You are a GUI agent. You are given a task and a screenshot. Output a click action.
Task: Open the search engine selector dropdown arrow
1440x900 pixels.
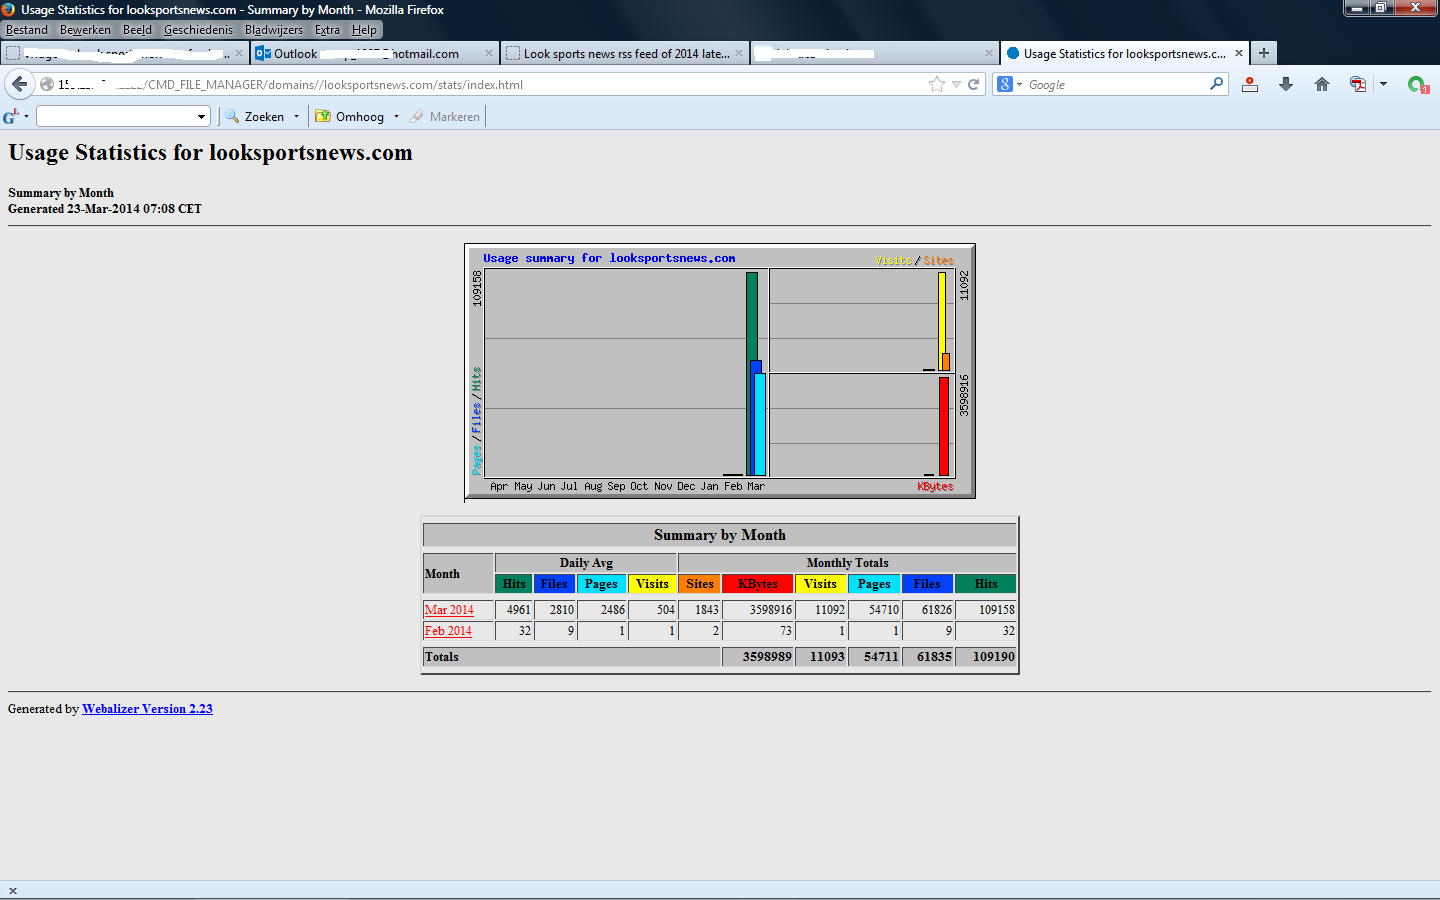[x=1019, y=85]
